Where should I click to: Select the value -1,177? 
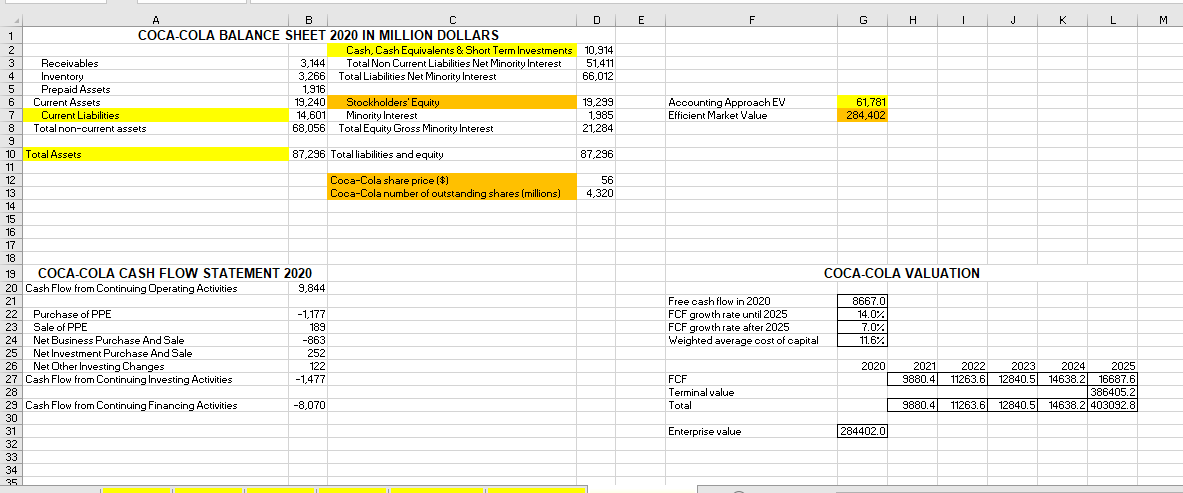[x=308, y=314]
